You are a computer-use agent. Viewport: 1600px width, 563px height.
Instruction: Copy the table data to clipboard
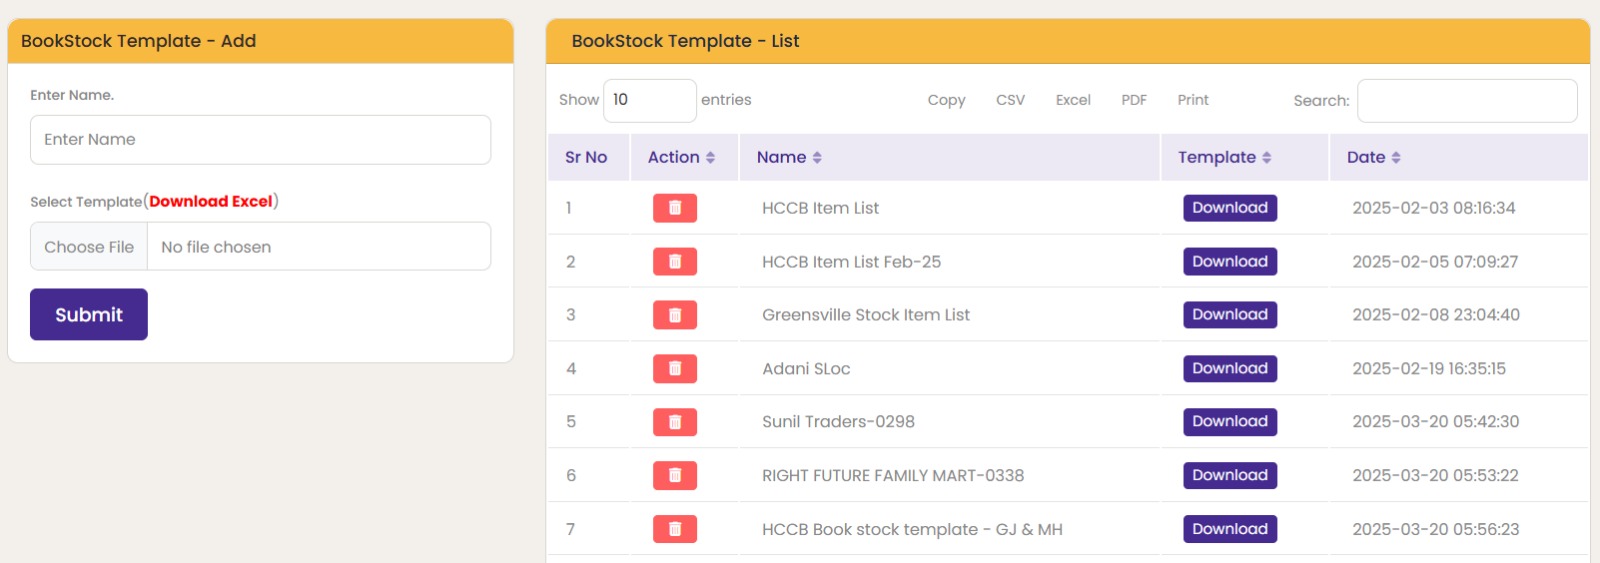[946, 100]
